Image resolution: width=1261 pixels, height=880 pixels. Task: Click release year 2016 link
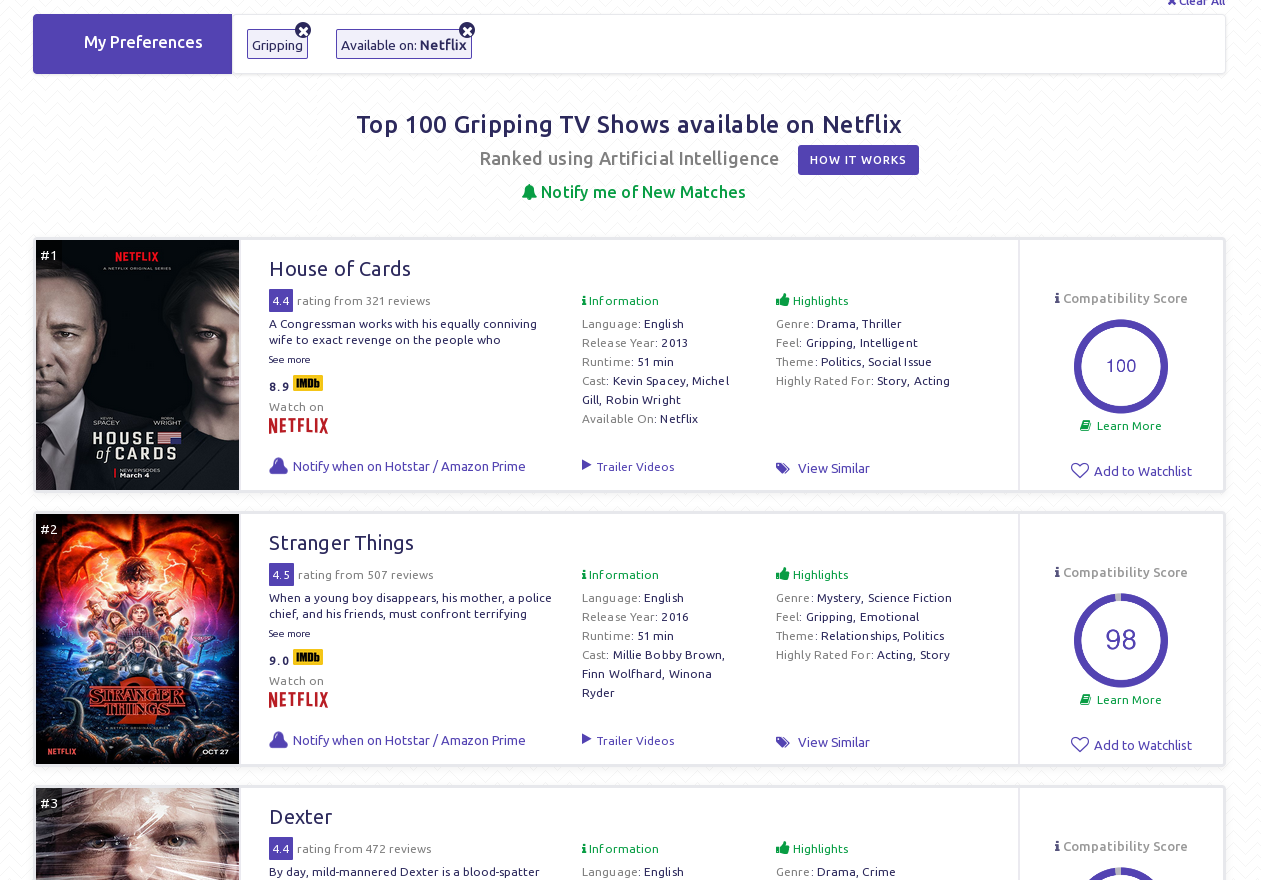tap(675, 617)
